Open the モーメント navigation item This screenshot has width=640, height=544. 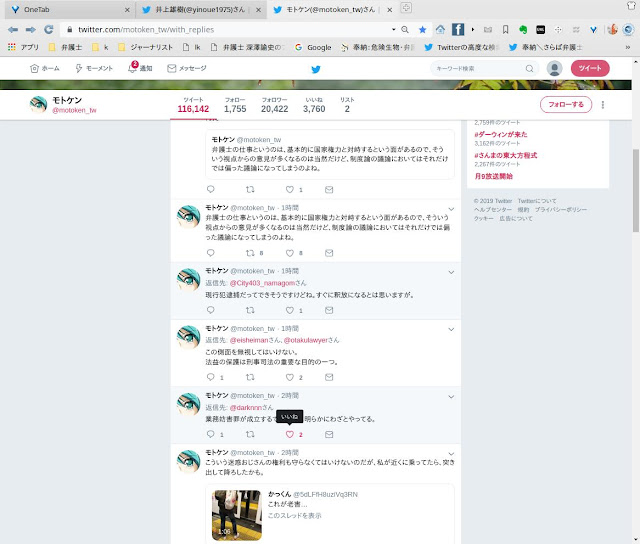point(94,69)
